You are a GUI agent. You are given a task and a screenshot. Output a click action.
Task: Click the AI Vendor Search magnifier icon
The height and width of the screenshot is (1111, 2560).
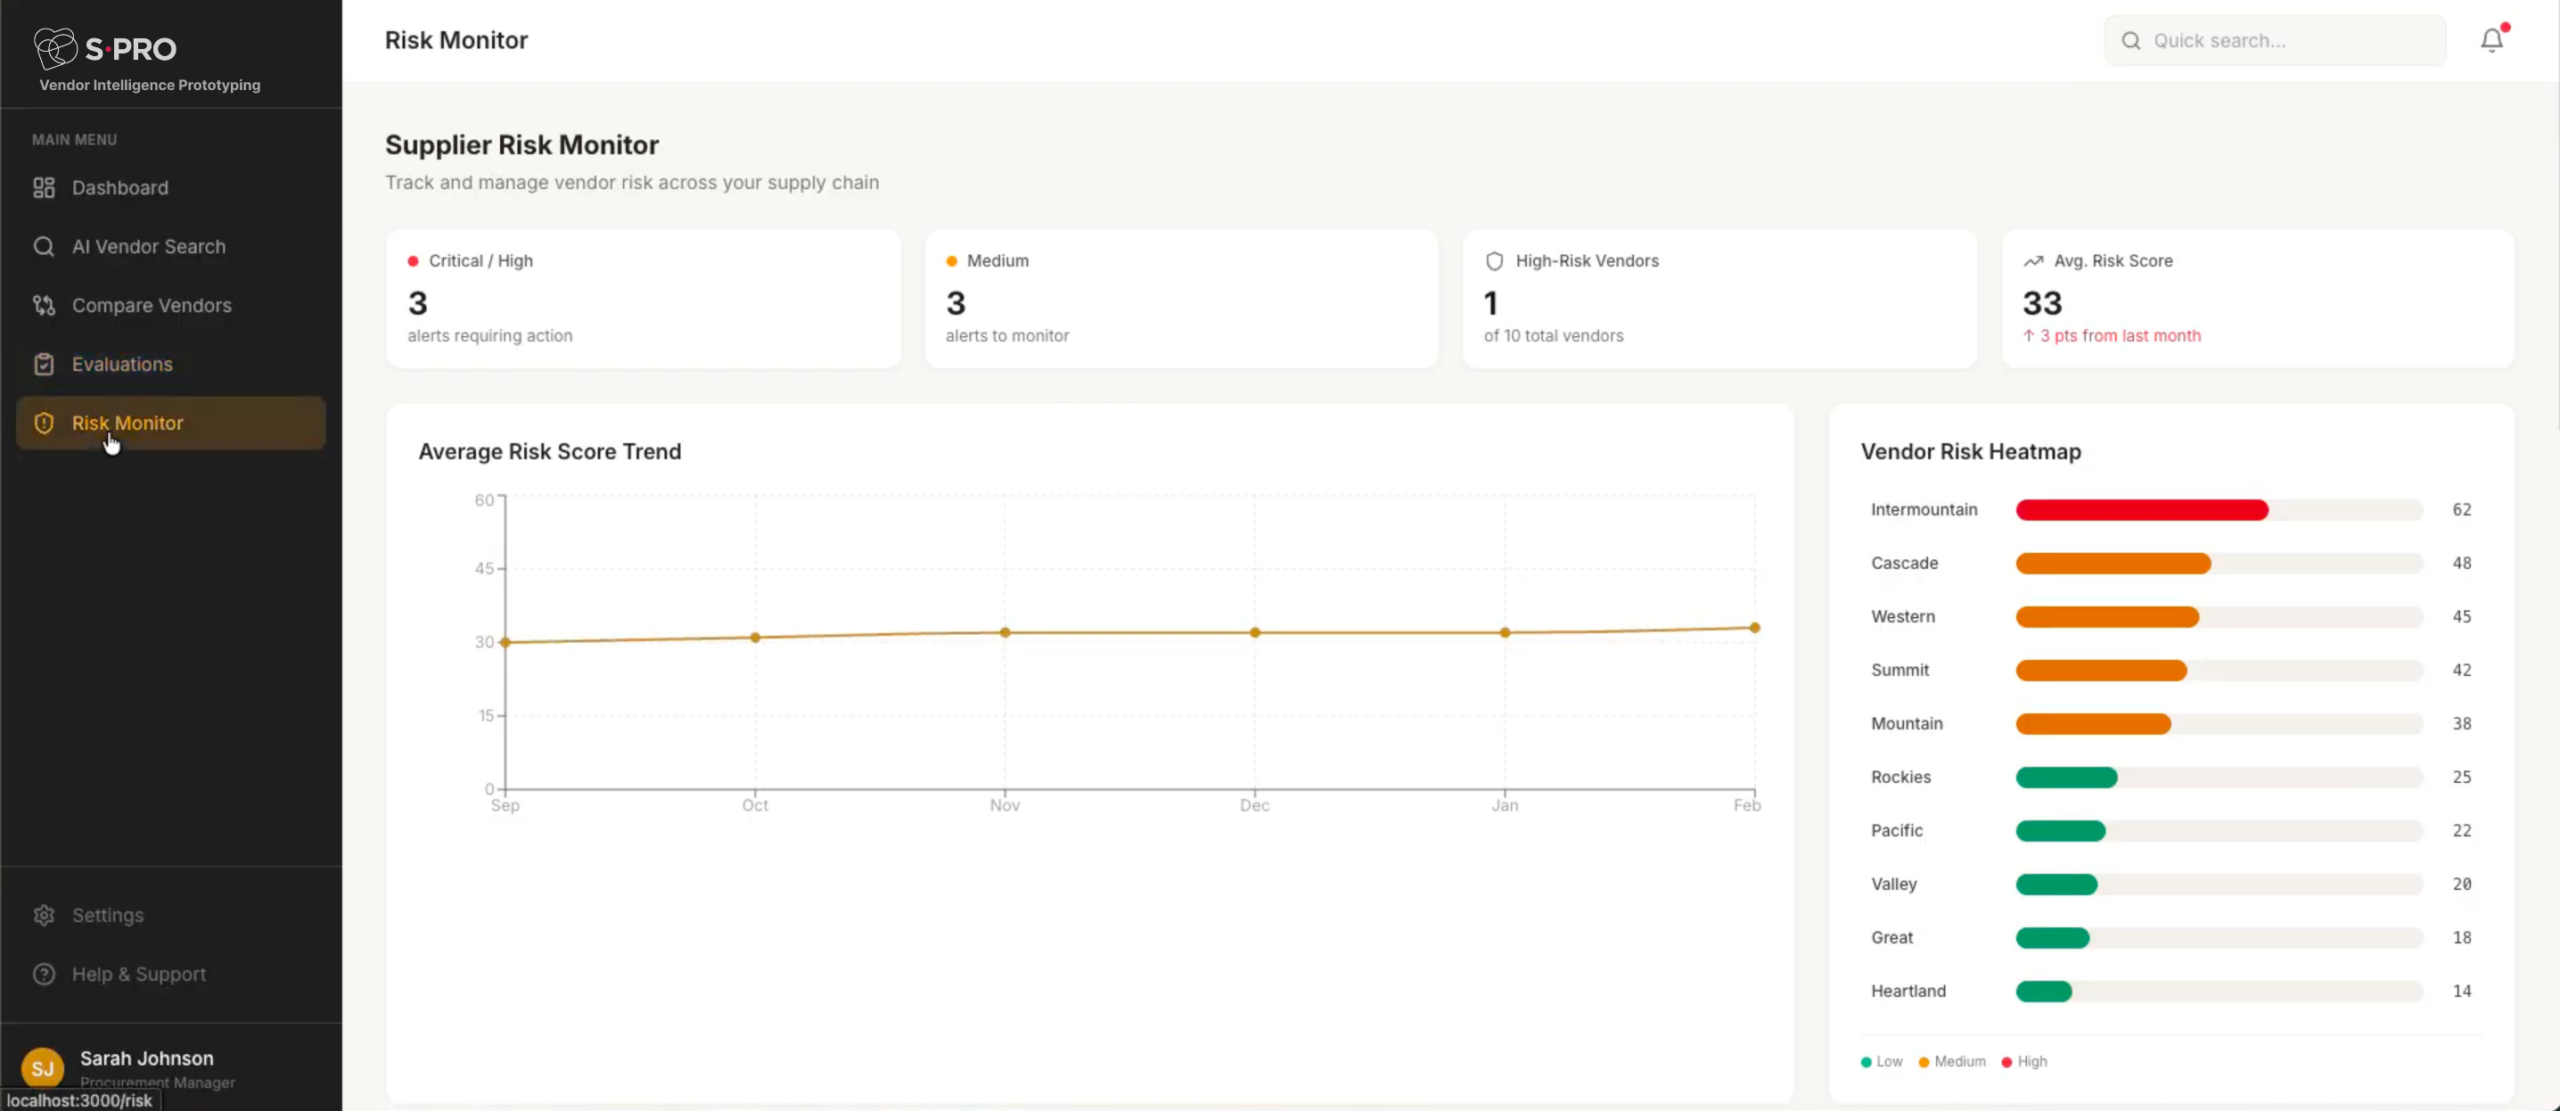(44, 247)
